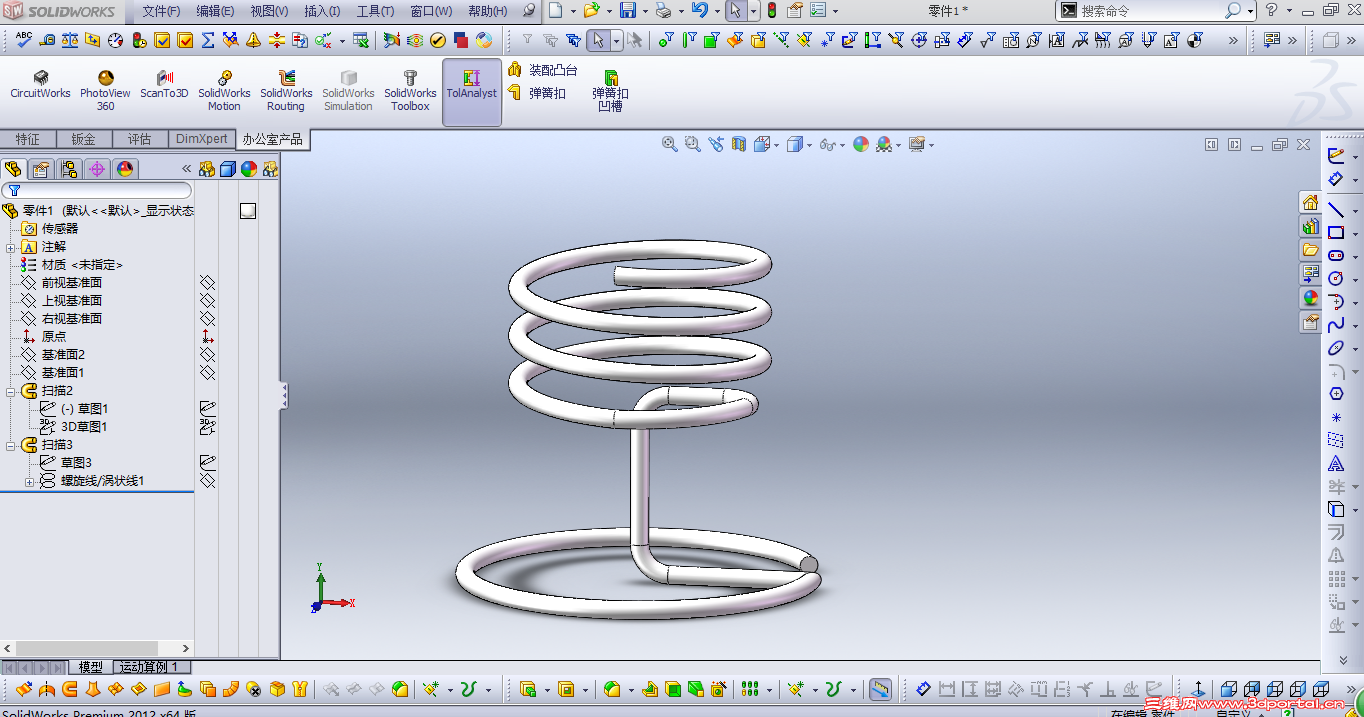Open the DimXpertManager crosshair tab
The image size is (1364, 717).
coord(97,169)
